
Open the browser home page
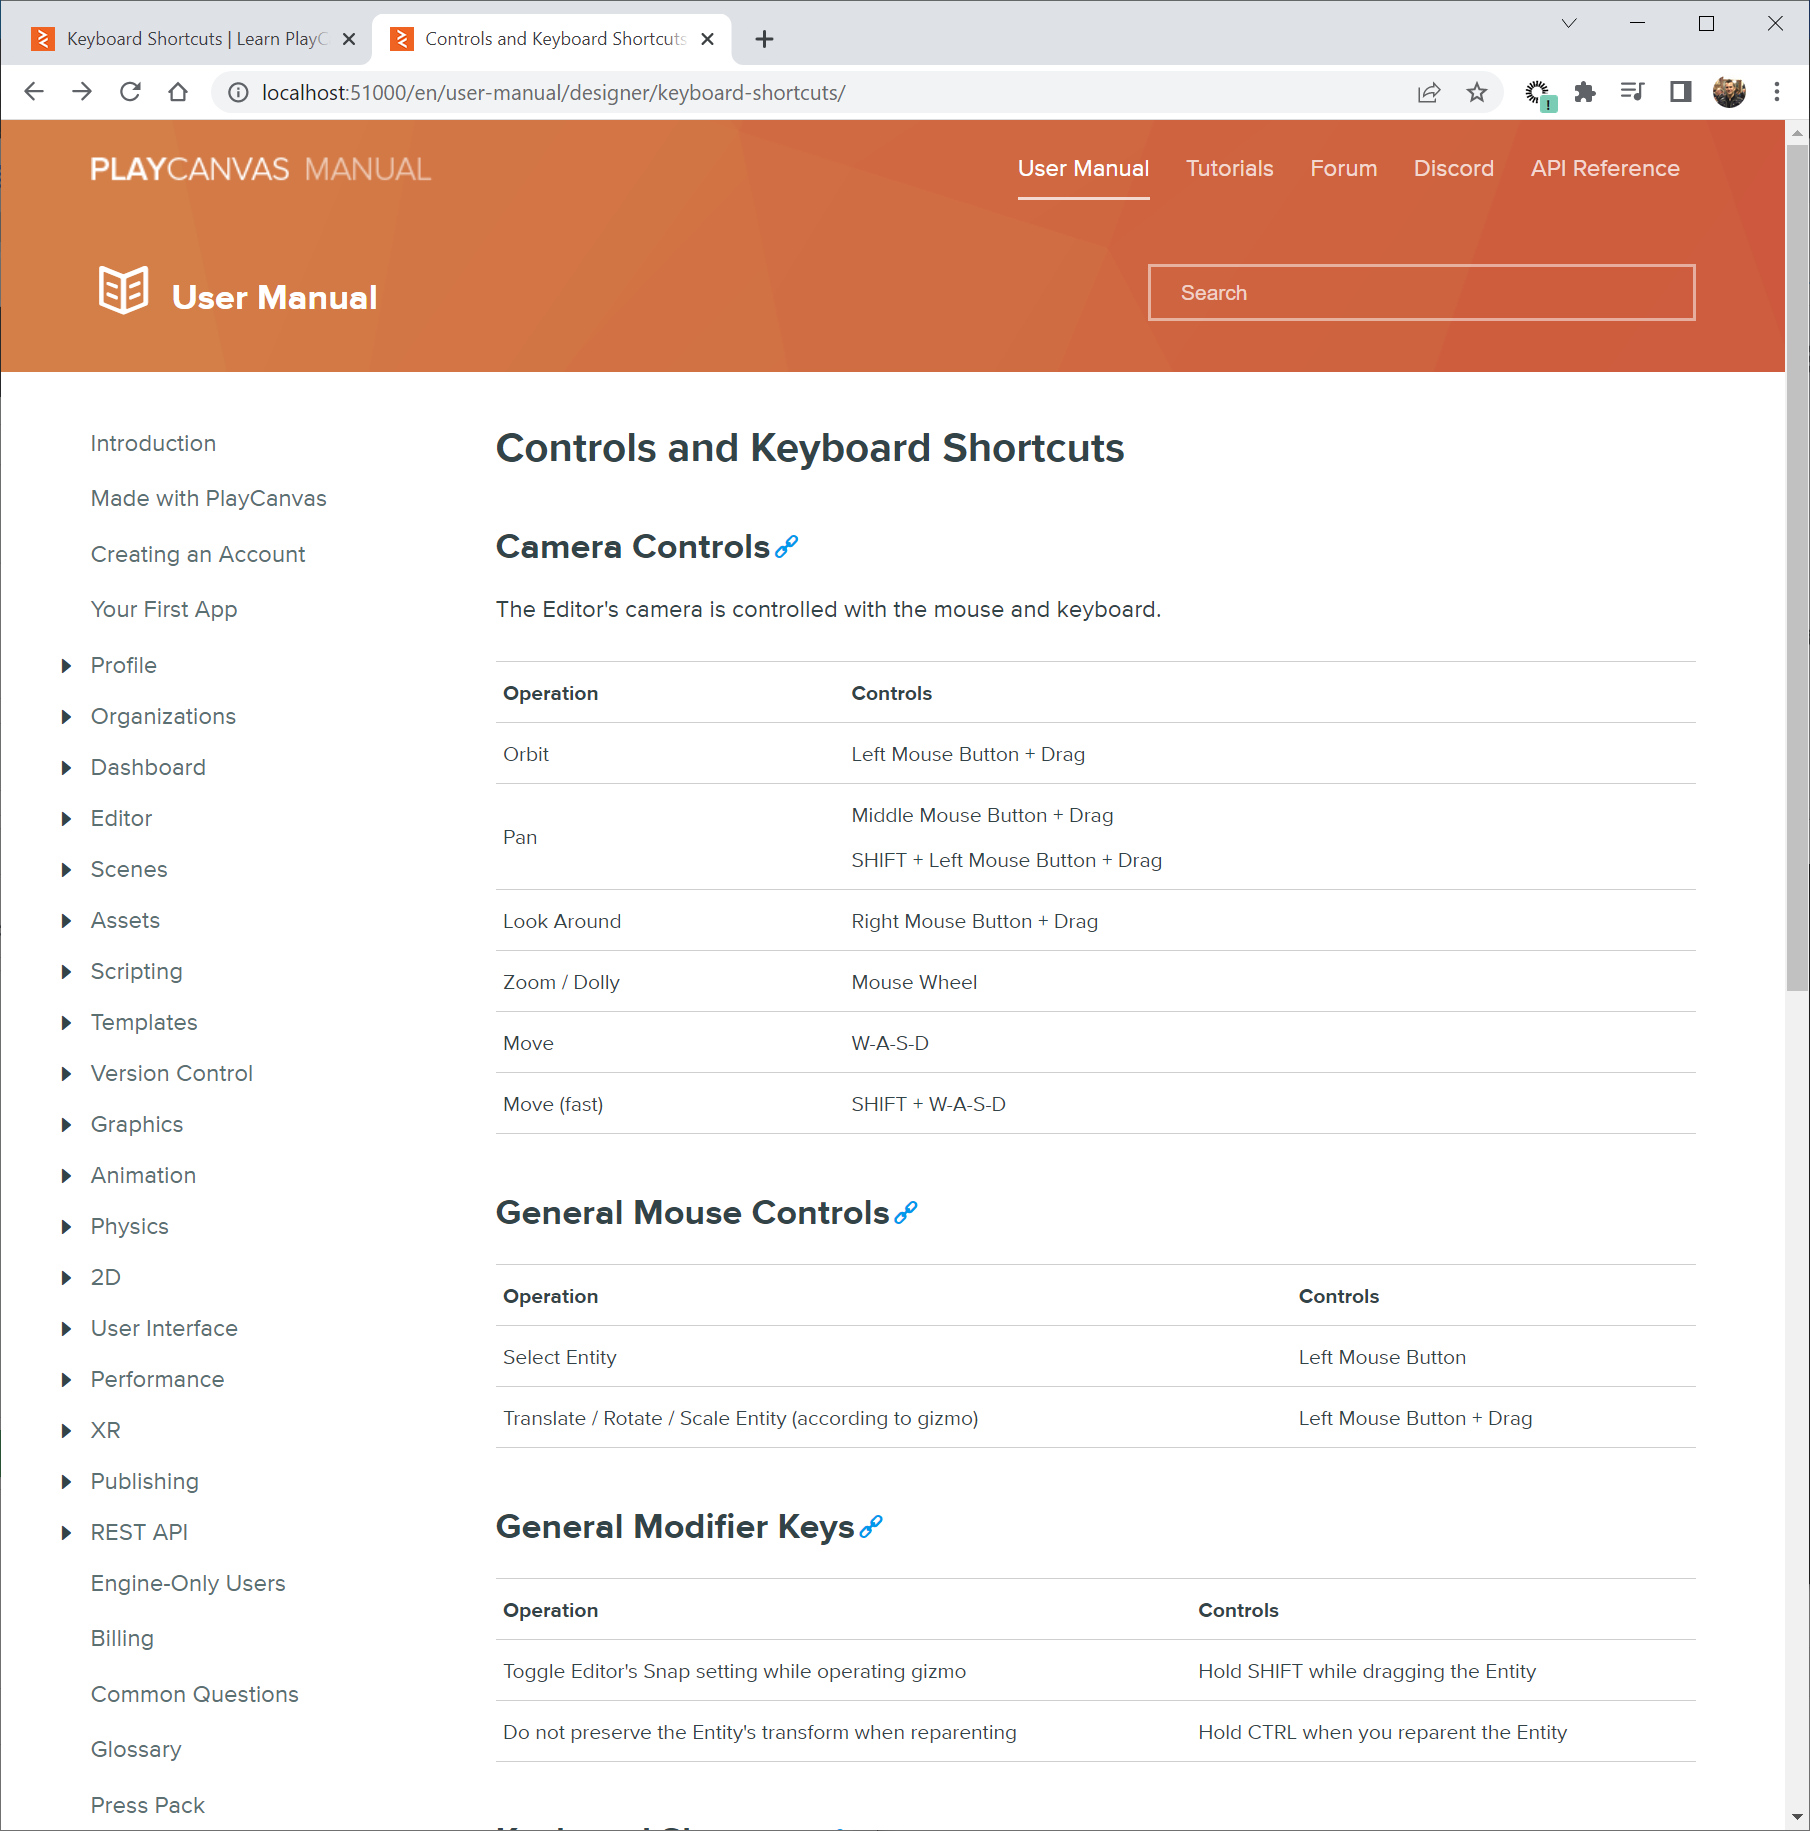click(178, 92)
